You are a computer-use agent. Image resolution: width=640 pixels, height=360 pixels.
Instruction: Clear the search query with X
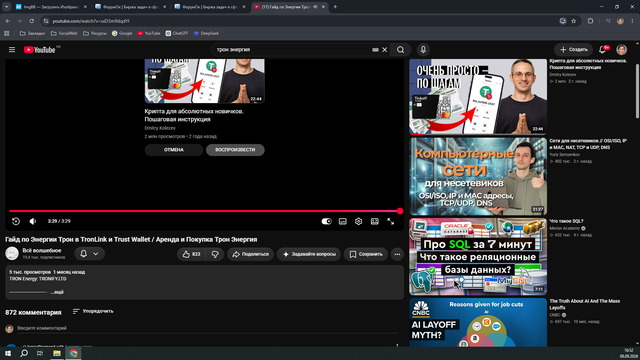[384, 50]
